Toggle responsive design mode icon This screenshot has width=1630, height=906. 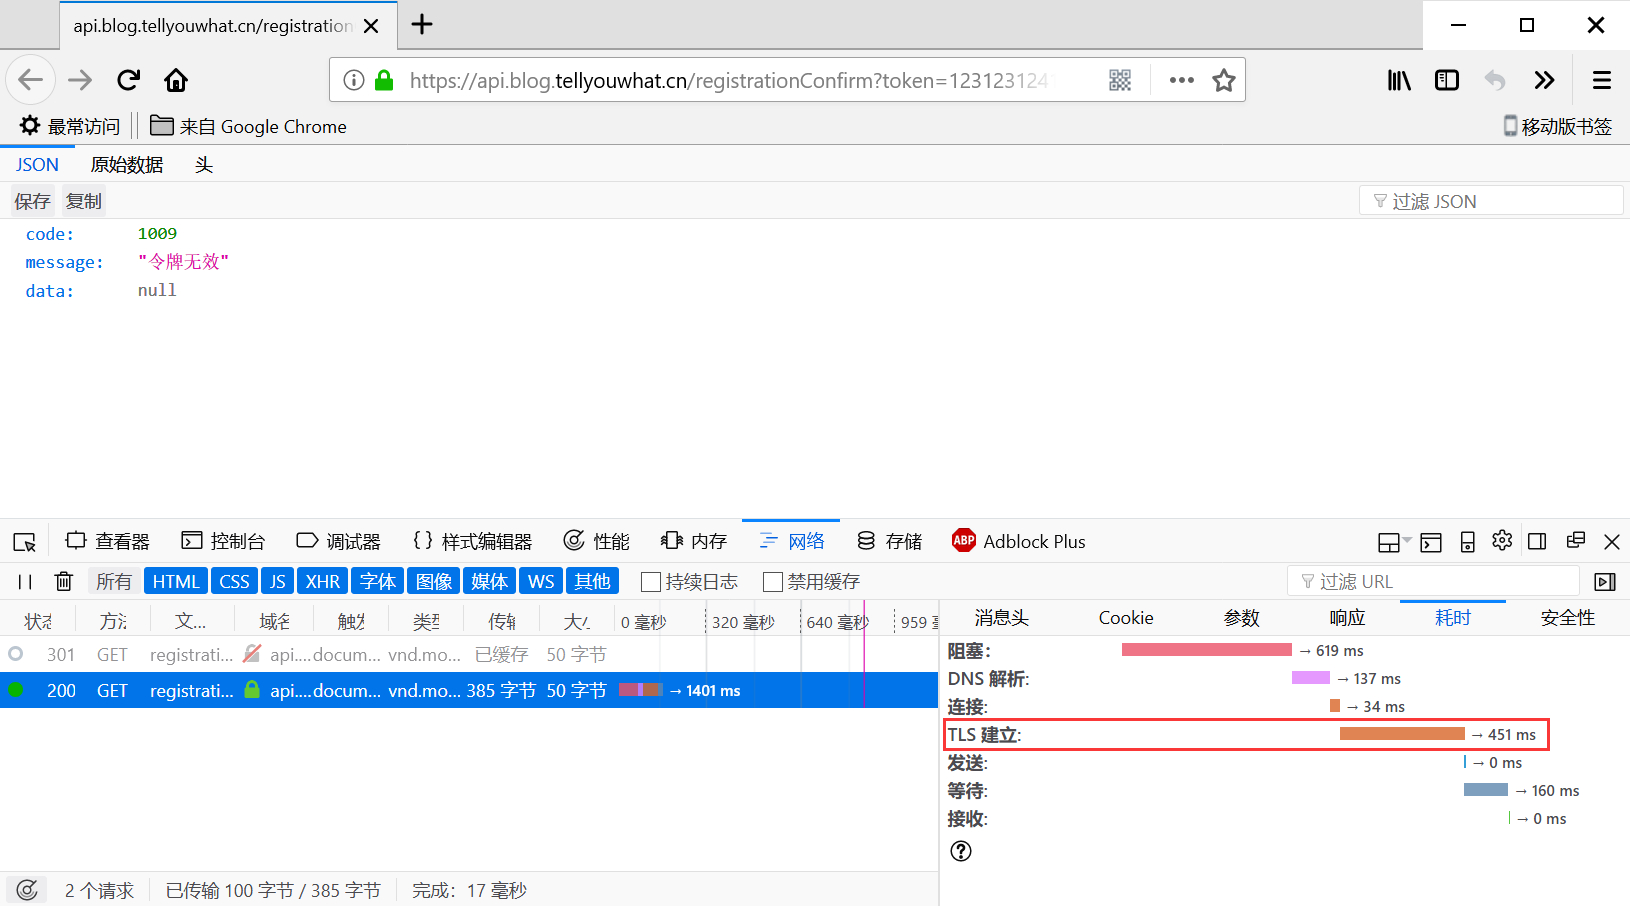point(1467,542)
